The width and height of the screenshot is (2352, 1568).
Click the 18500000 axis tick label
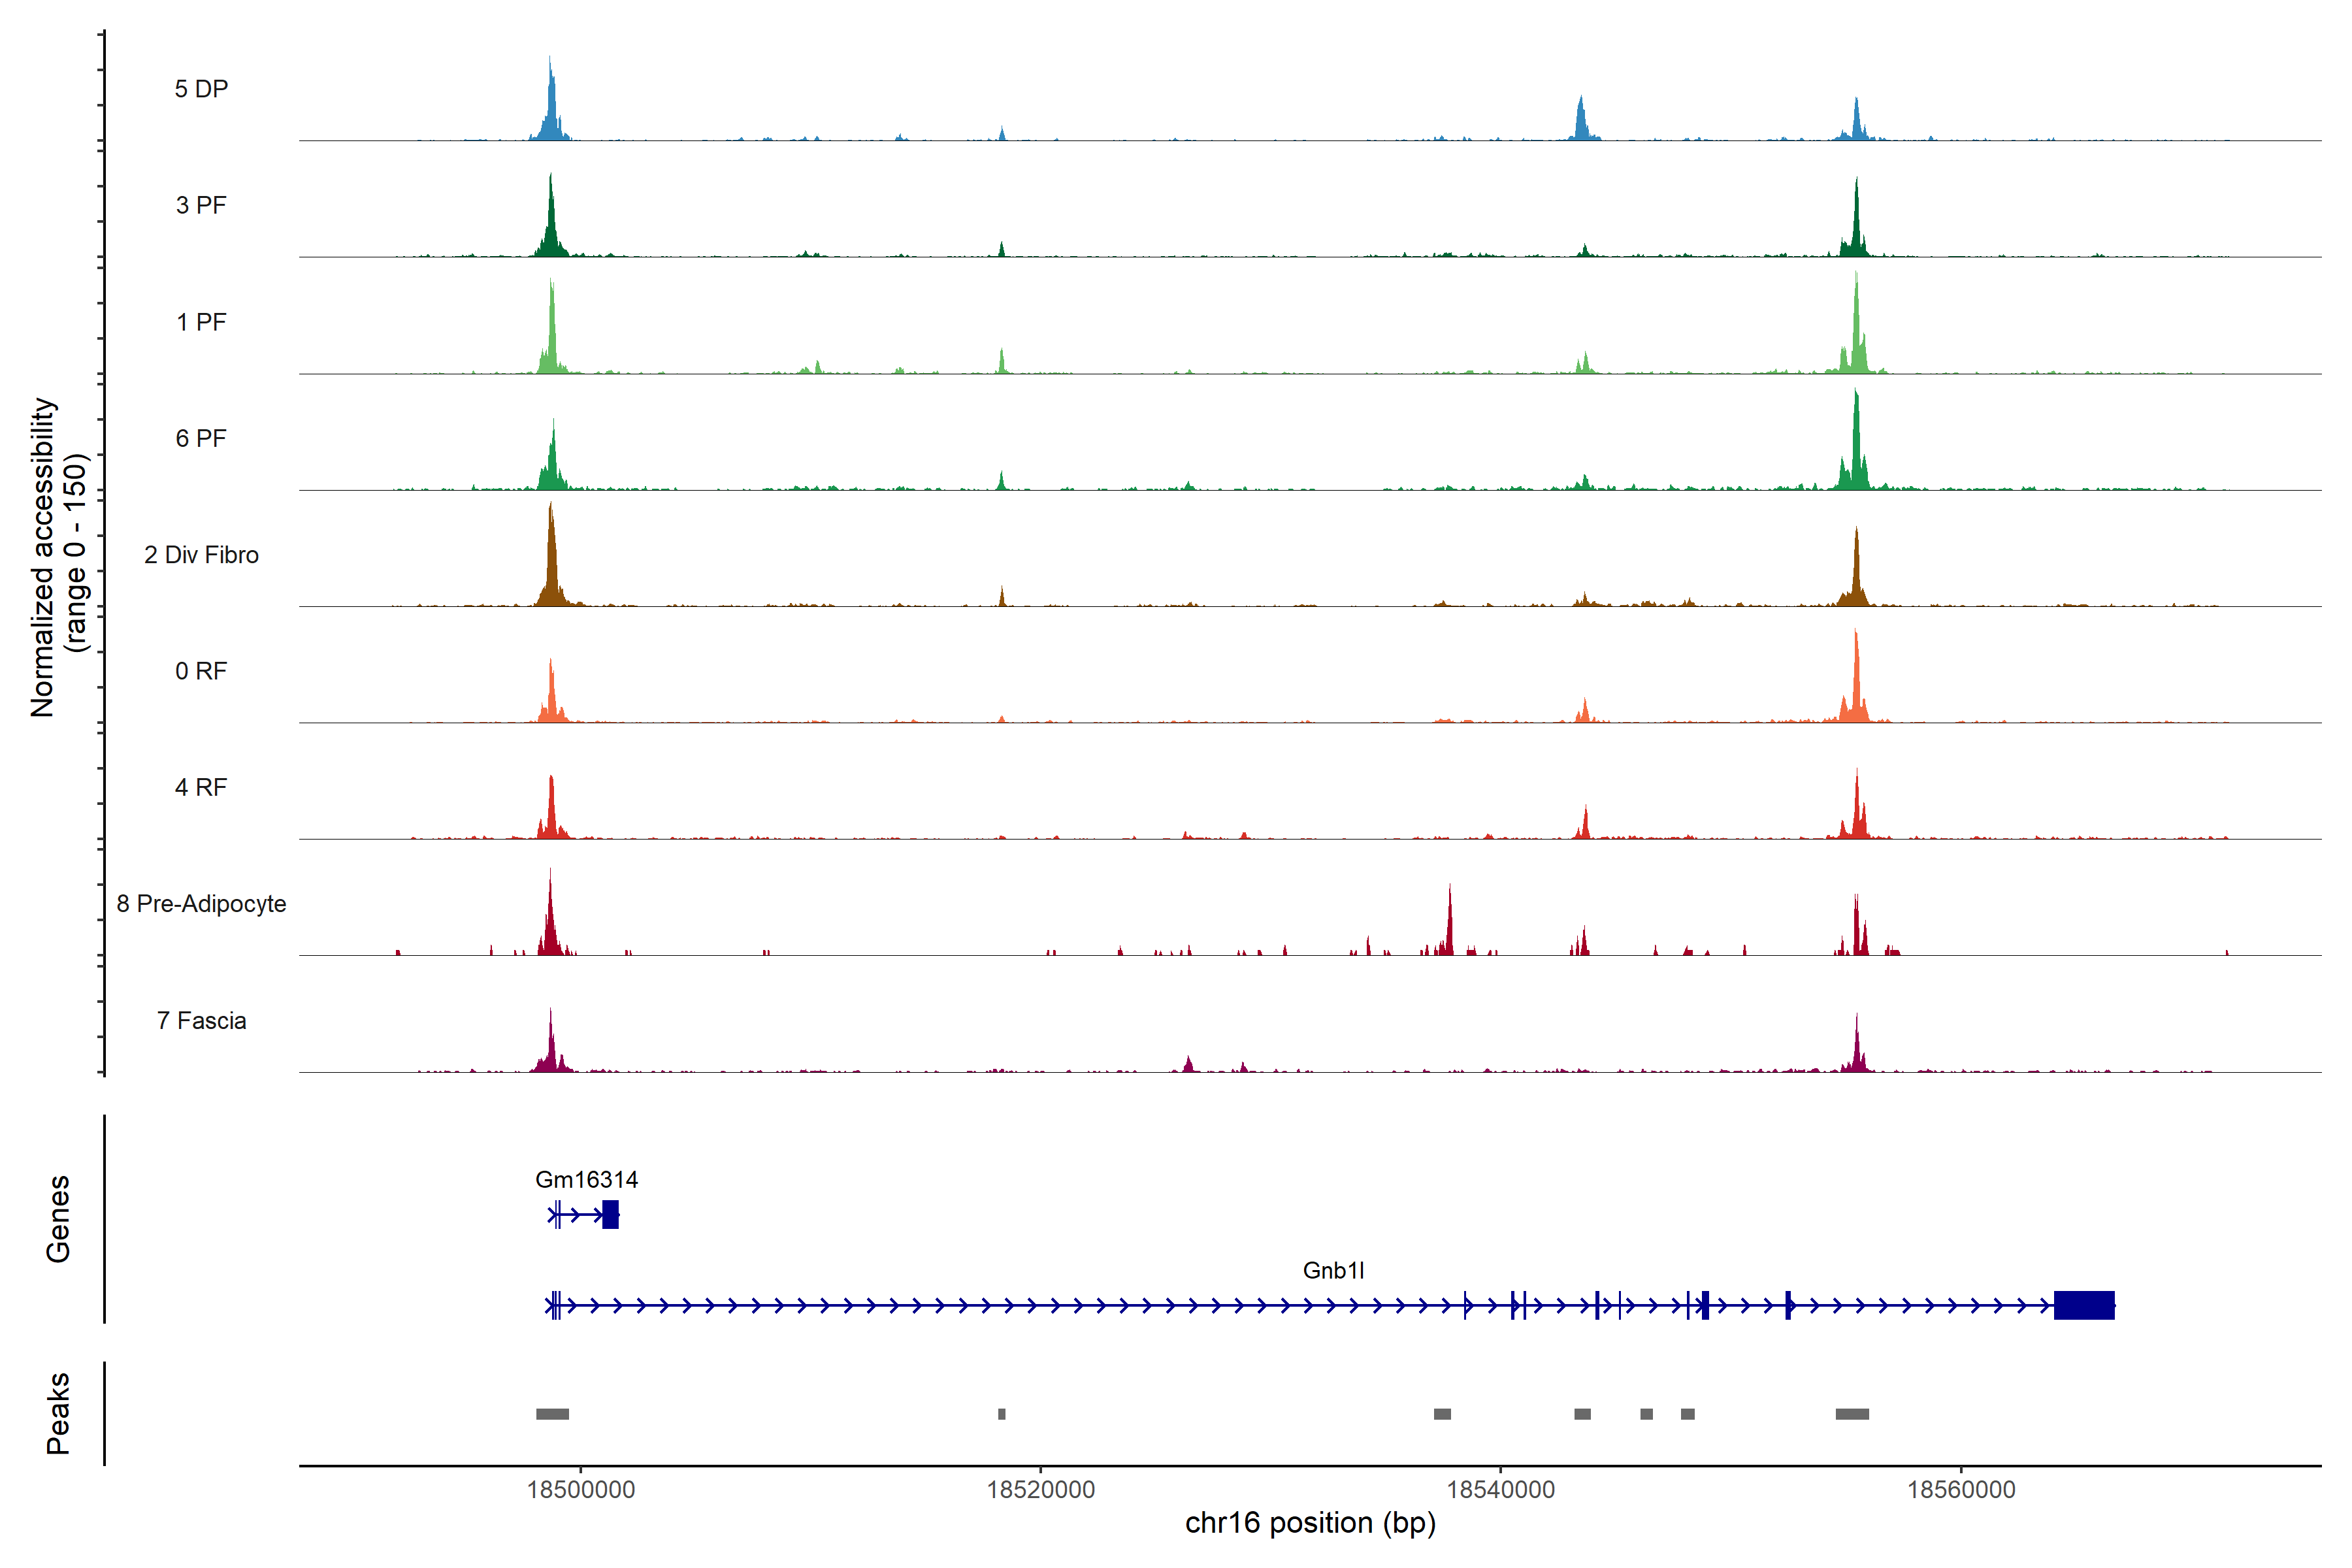(x=581, y=1490)
